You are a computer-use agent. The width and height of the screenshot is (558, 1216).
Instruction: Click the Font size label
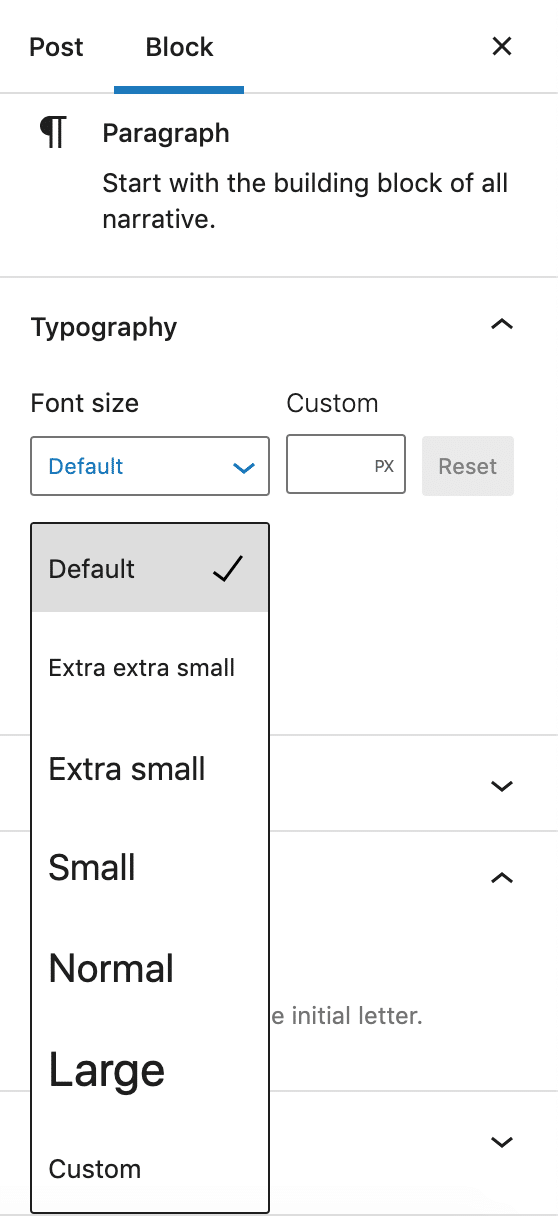(85, 403)
